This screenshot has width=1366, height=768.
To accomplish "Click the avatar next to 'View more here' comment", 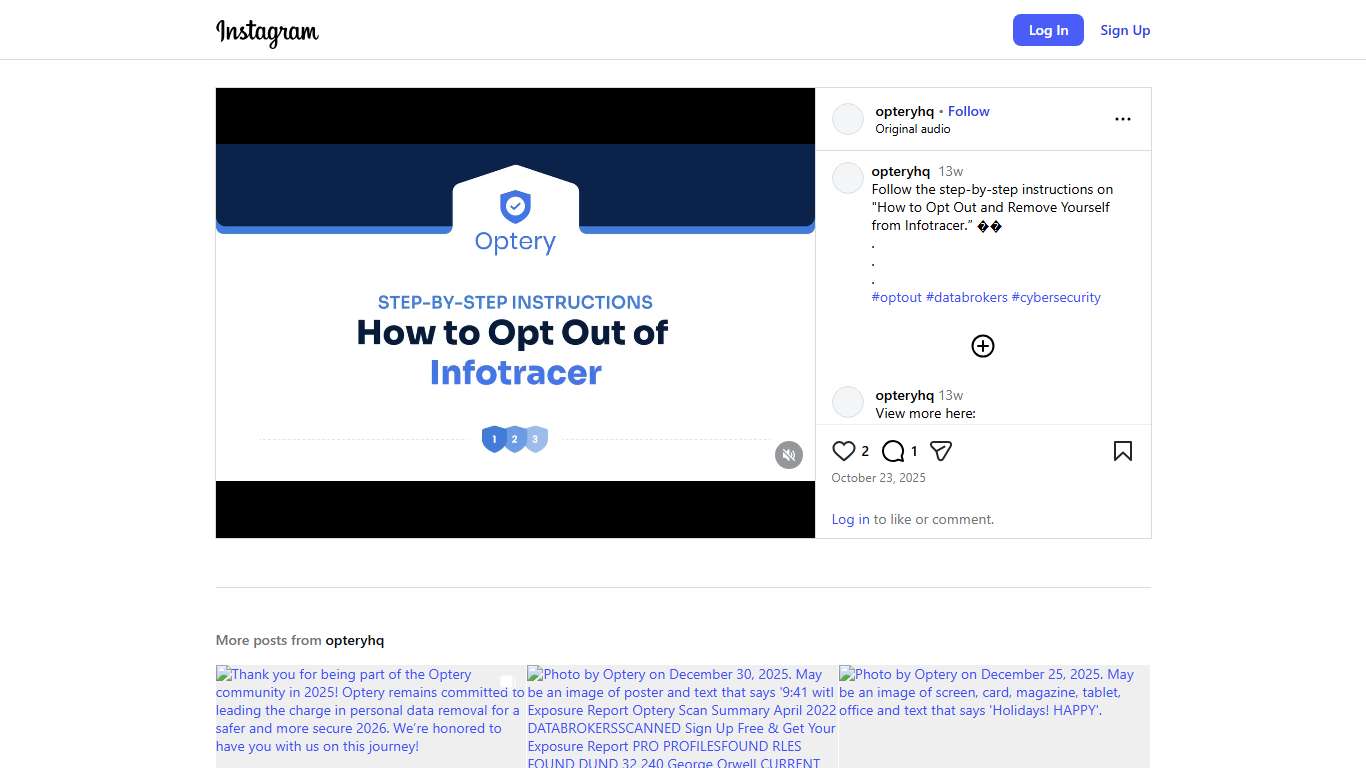I will click(848, 402).
